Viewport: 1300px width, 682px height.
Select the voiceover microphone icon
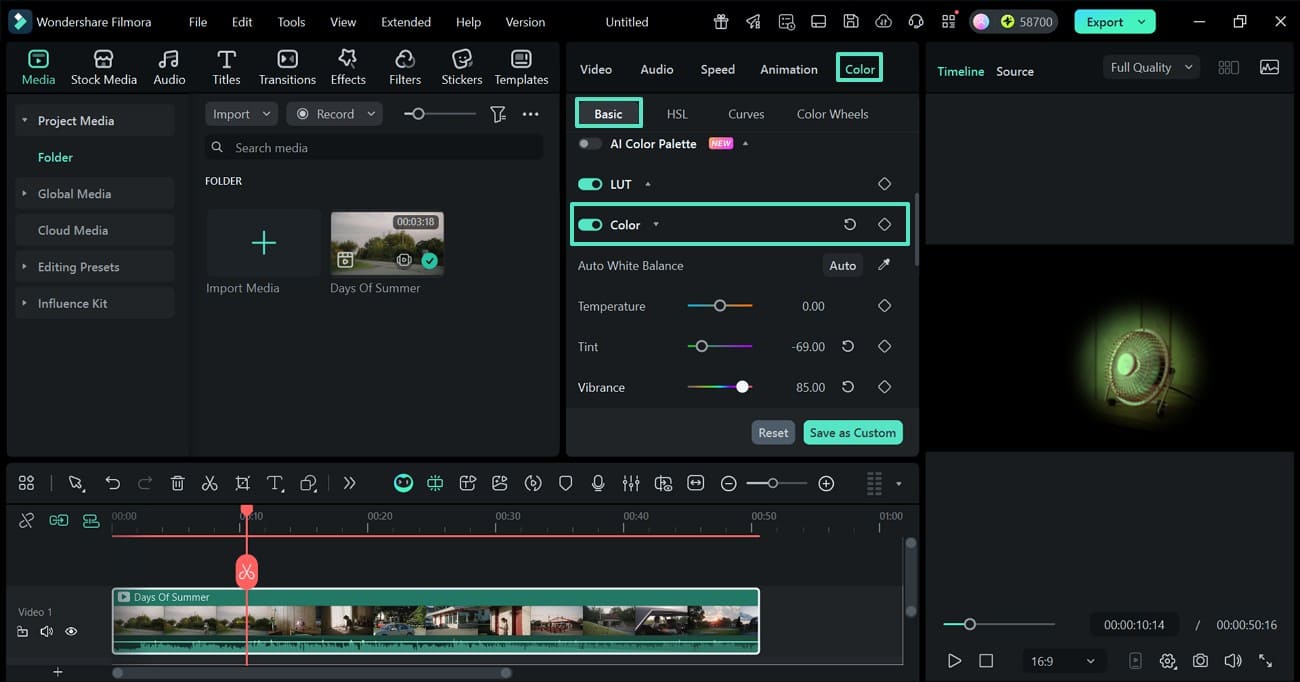click(598, 483)
